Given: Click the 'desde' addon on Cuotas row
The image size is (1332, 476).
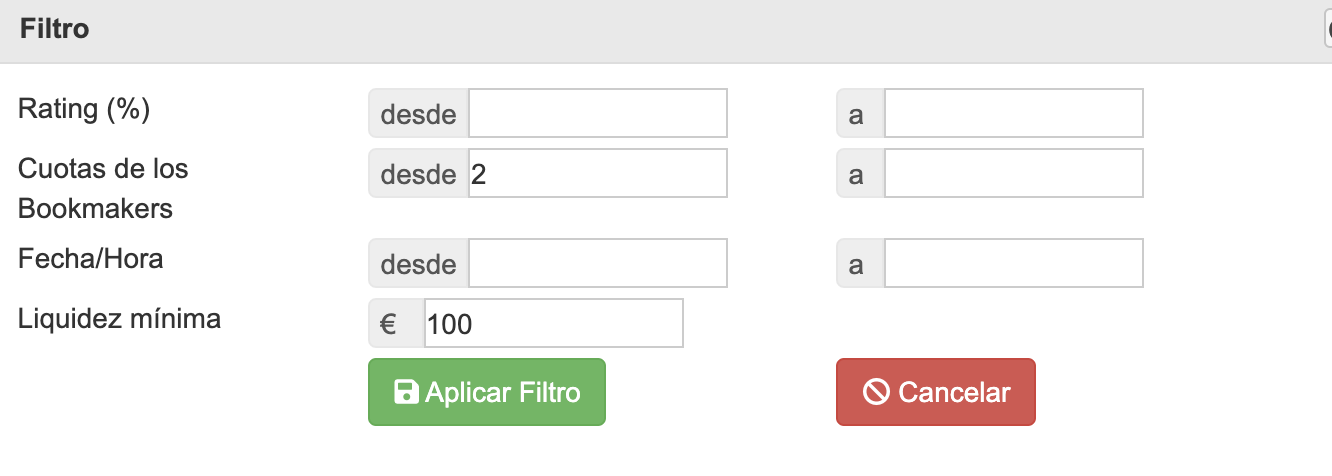Looking at the screenshot, I should point(419,174).
